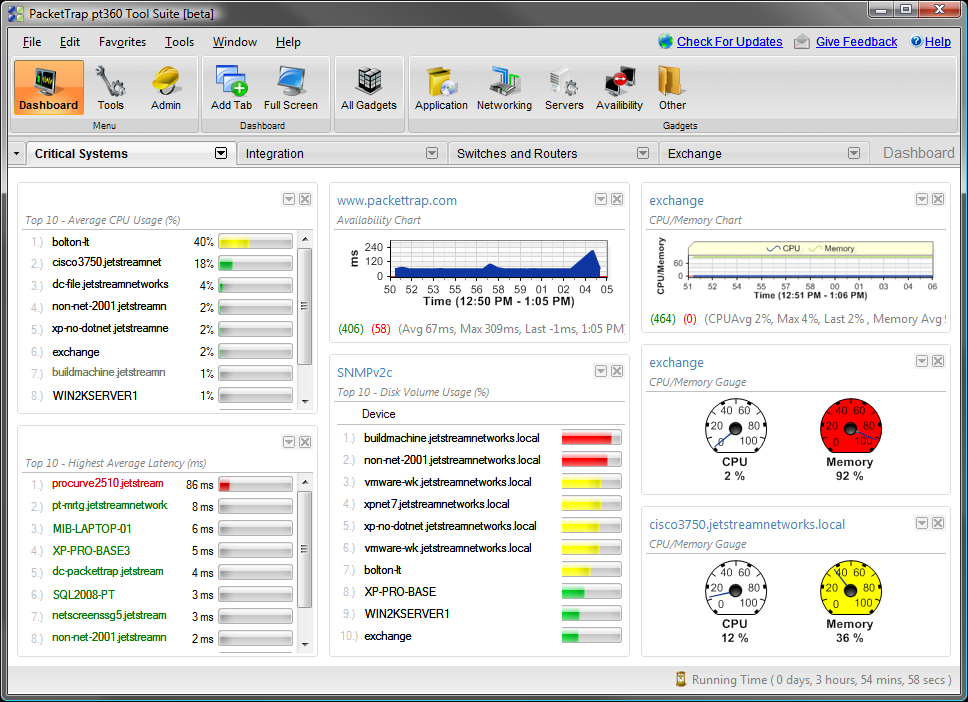Viewport: 968px width, 702px height.
Task: Click the Check For Updates link
Action: (730, 41)
